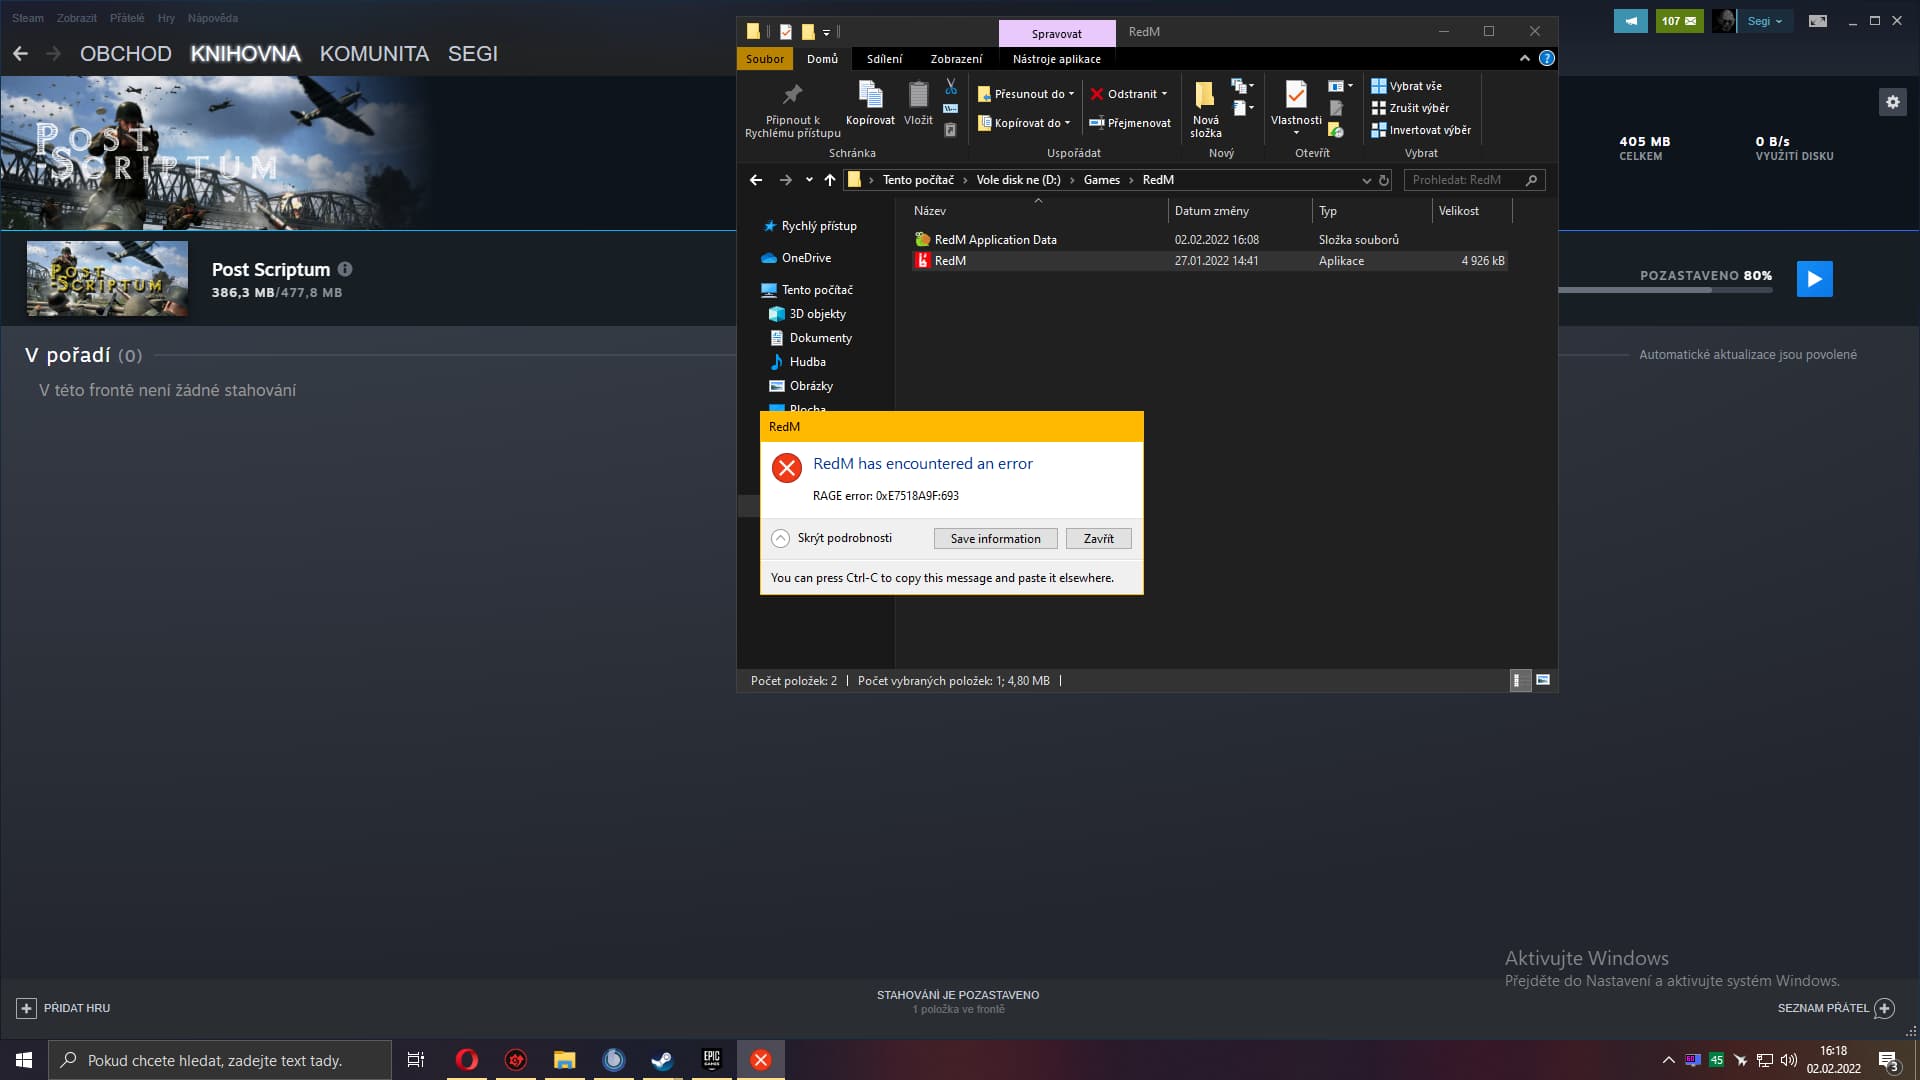Image resolution: width=1920 pixels, height=1080 pixels.
Task: Switch to the Zobrazení ribbon tab
Action: [x=956, y=59]
